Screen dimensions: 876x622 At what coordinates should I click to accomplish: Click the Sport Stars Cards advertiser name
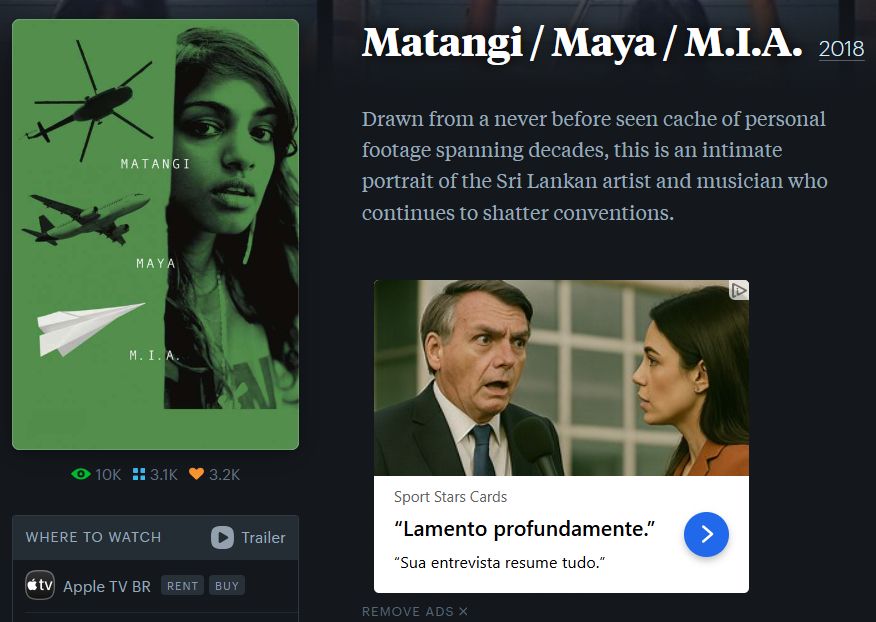450,497
